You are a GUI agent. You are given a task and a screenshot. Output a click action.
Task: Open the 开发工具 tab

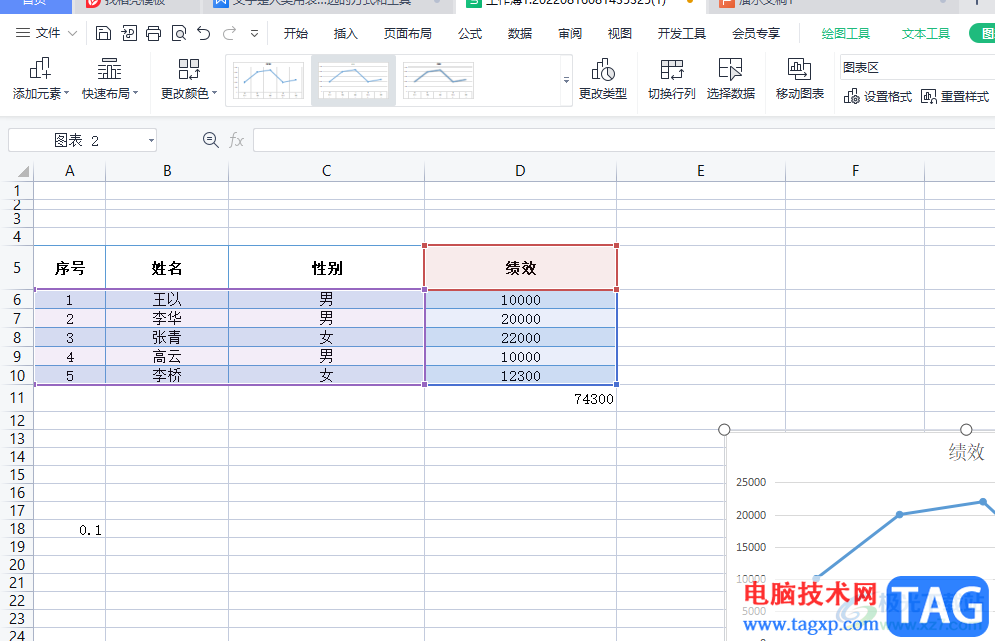(x=682, y=34)
